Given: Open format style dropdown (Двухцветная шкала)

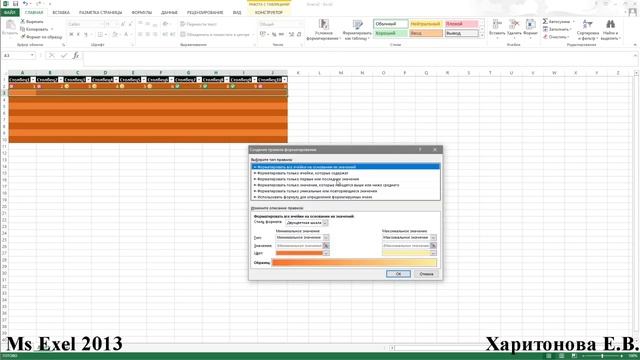Looking at the screenshot, I should [325, 223].
